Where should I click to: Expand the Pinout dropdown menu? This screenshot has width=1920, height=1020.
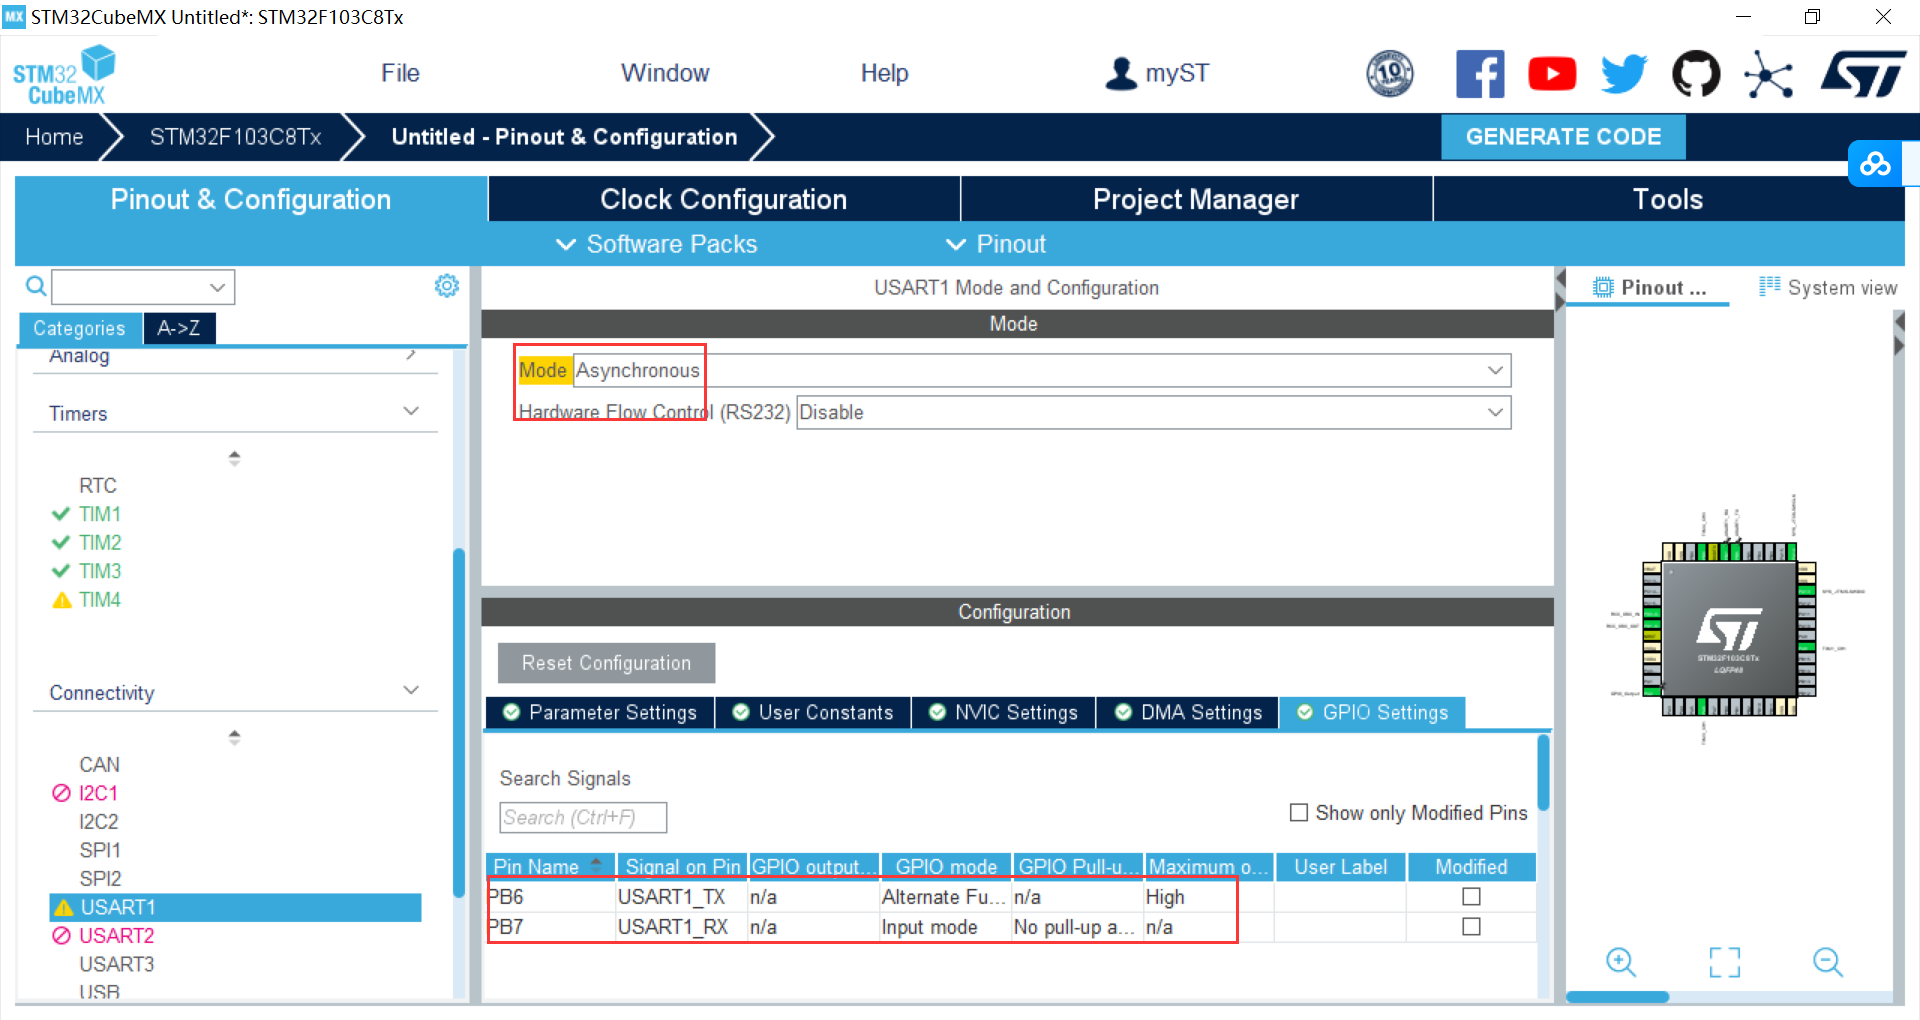(996, 244)
